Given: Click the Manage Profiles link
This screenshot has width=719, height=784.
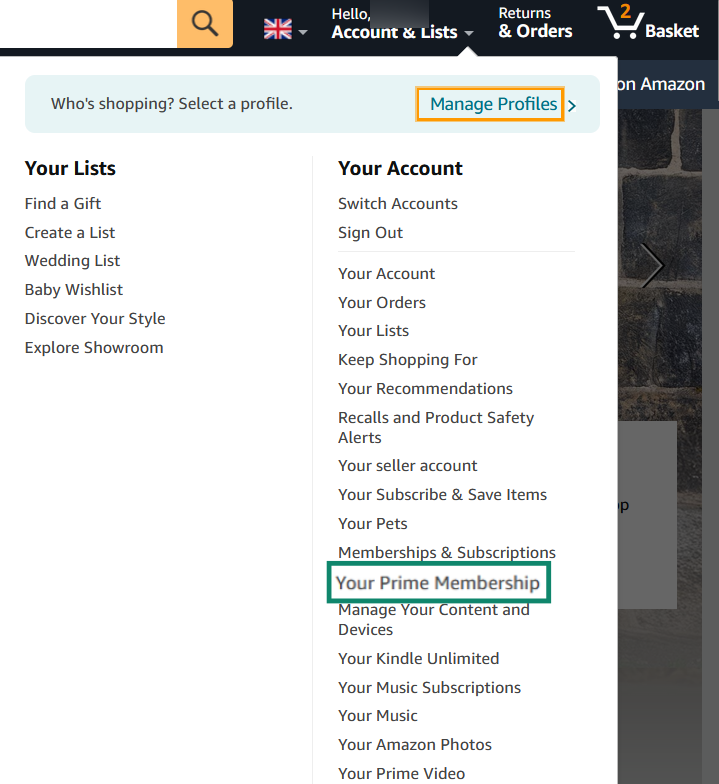Looking at the screenshot, I should tap(493, 104).
